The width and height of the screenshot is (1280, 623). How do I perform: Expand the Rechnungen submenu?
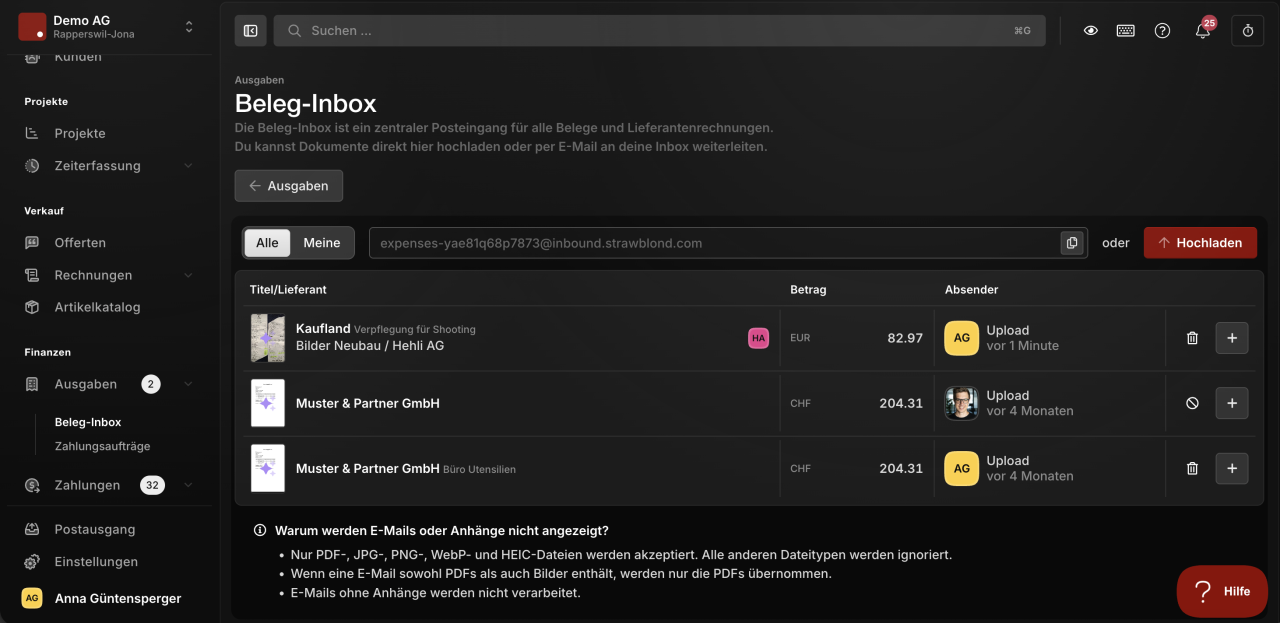(189, 275)
